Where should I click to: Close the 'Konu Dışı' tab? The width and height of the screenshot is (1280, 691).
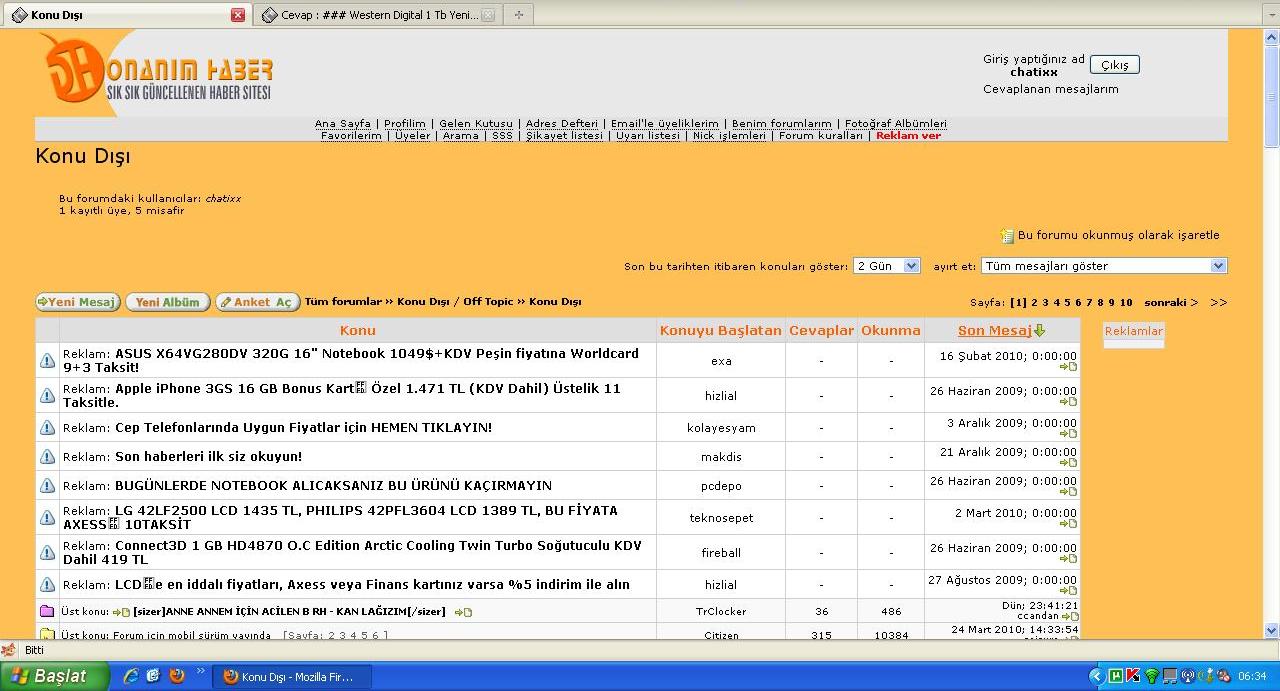coord(237,15)
